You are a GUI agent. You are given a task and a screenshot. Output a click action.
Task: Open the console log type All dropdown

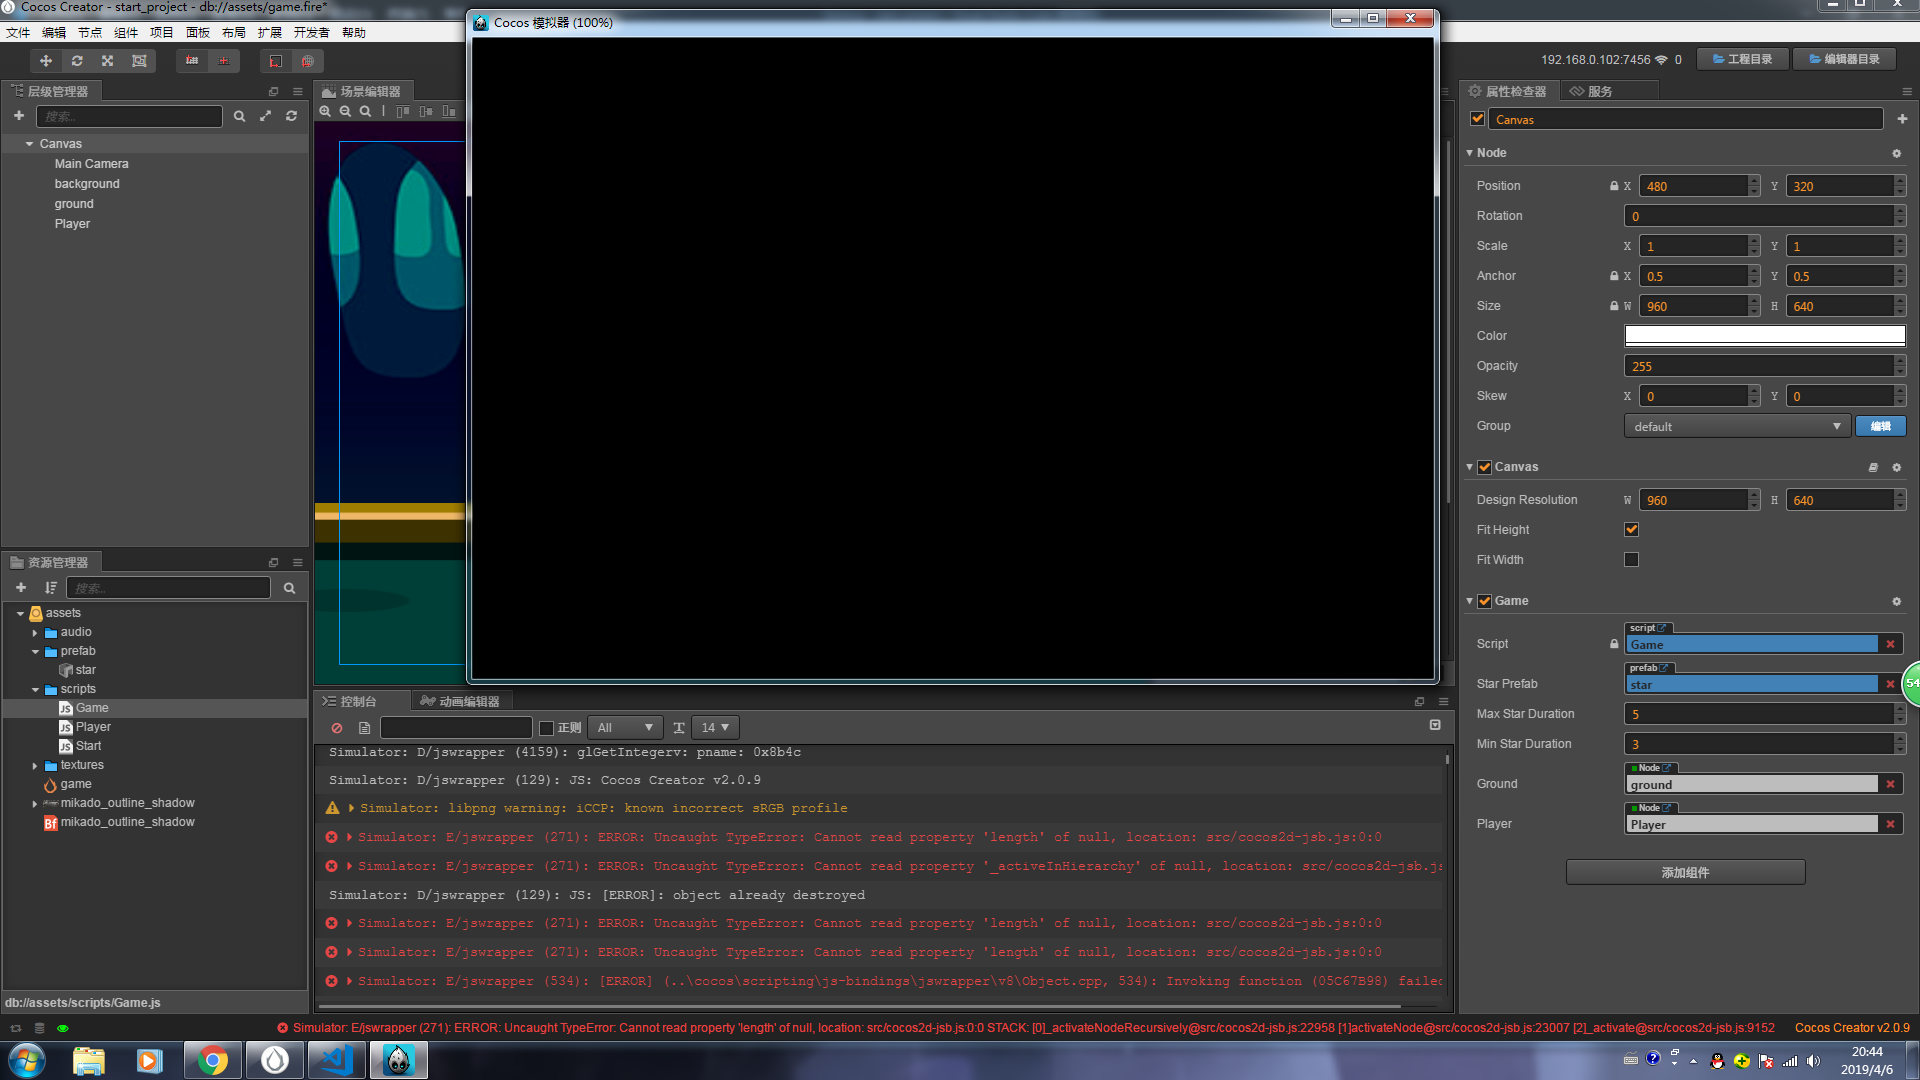point(625,728)
